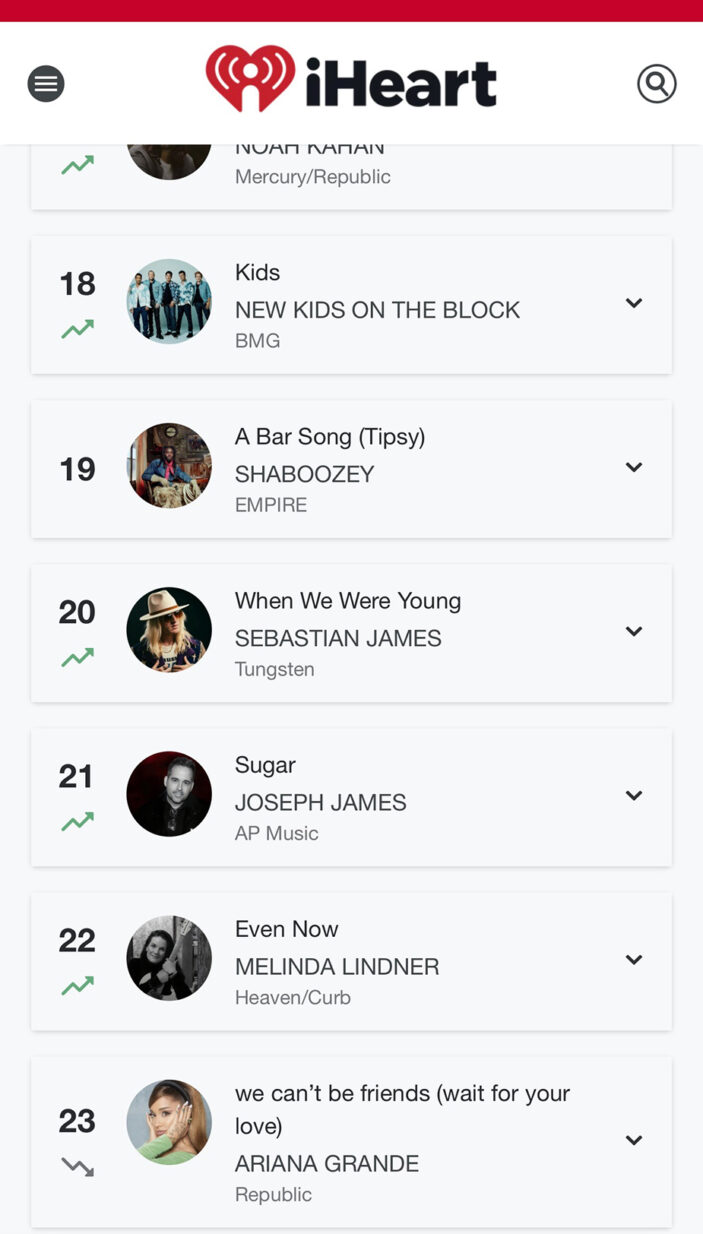Click Shaboozey artist photo

pyautogui.click(x=169, y=466)
